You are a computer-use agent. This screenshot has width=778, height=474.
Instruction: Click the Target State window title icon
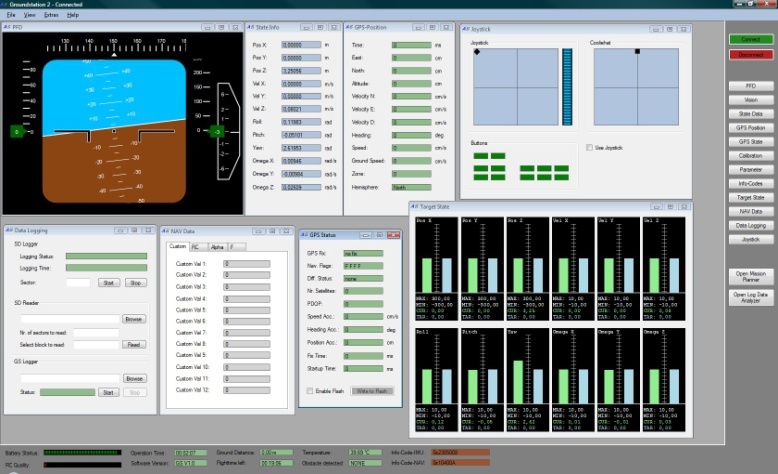tap(415, 205)
